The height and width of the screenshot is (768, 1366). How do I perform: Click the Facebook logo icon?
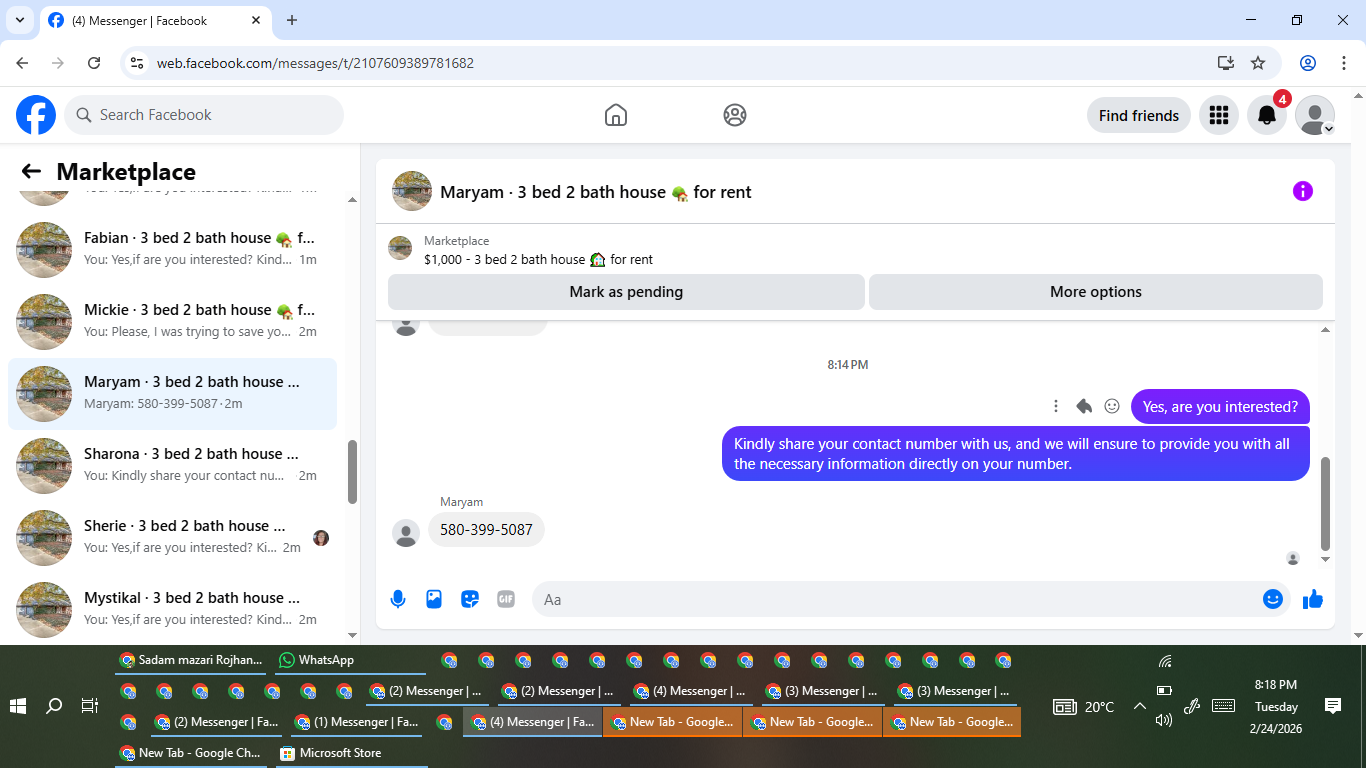coord(36,115)
